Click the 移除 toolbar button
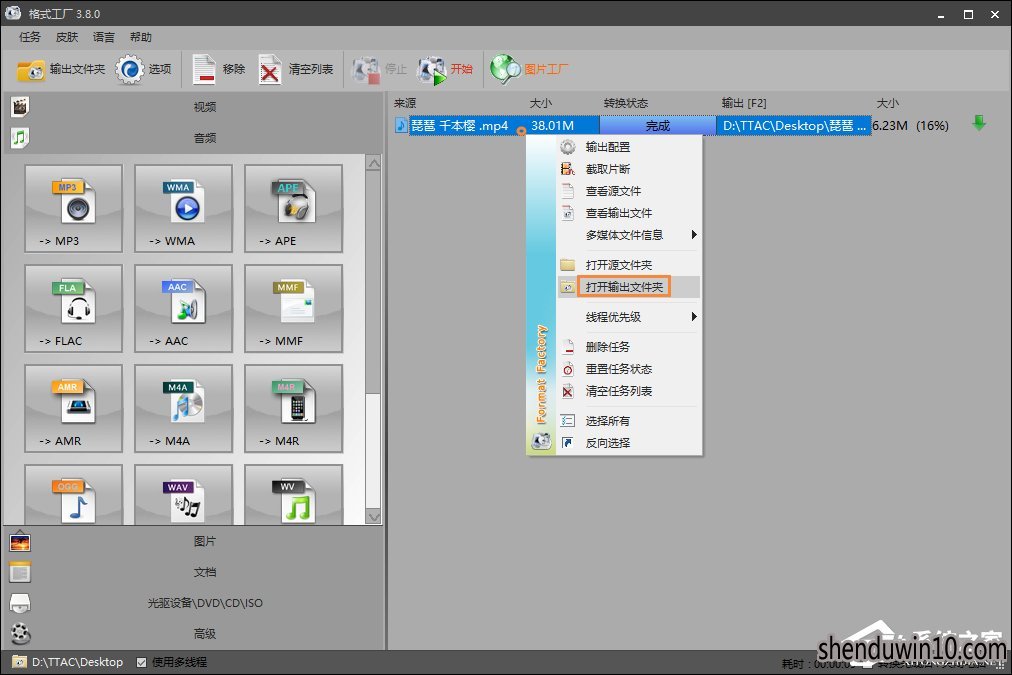The height and width of the screenshot is (675, 1012). coord(219,69)
